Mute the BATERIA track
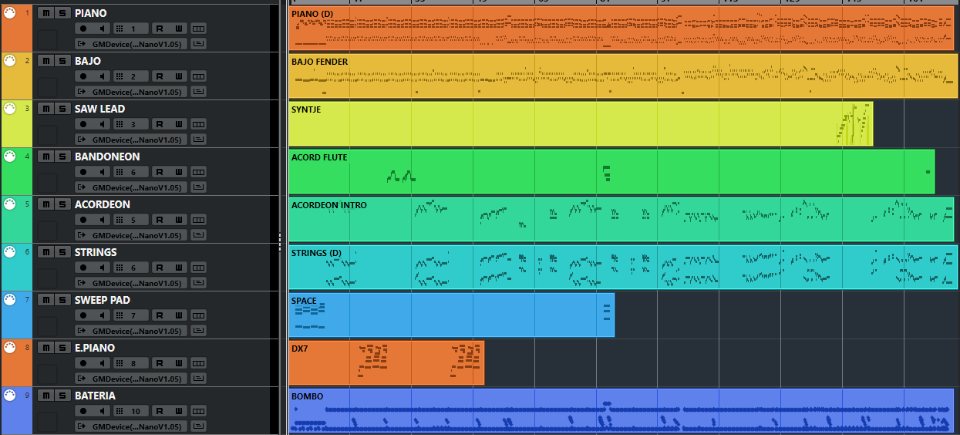The width and height of the screenshot is (960, 435). 46,395
